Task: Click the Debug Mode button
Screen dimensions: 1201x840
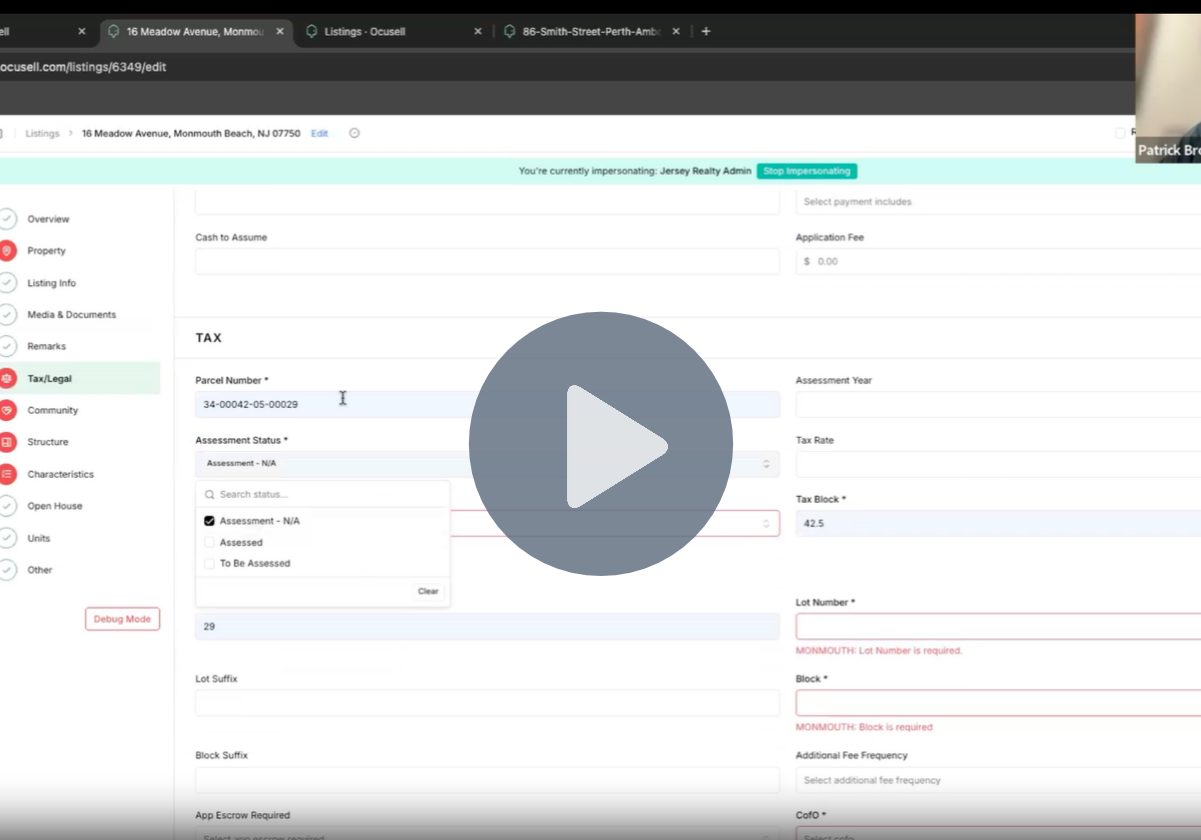Action: point(122,619)
